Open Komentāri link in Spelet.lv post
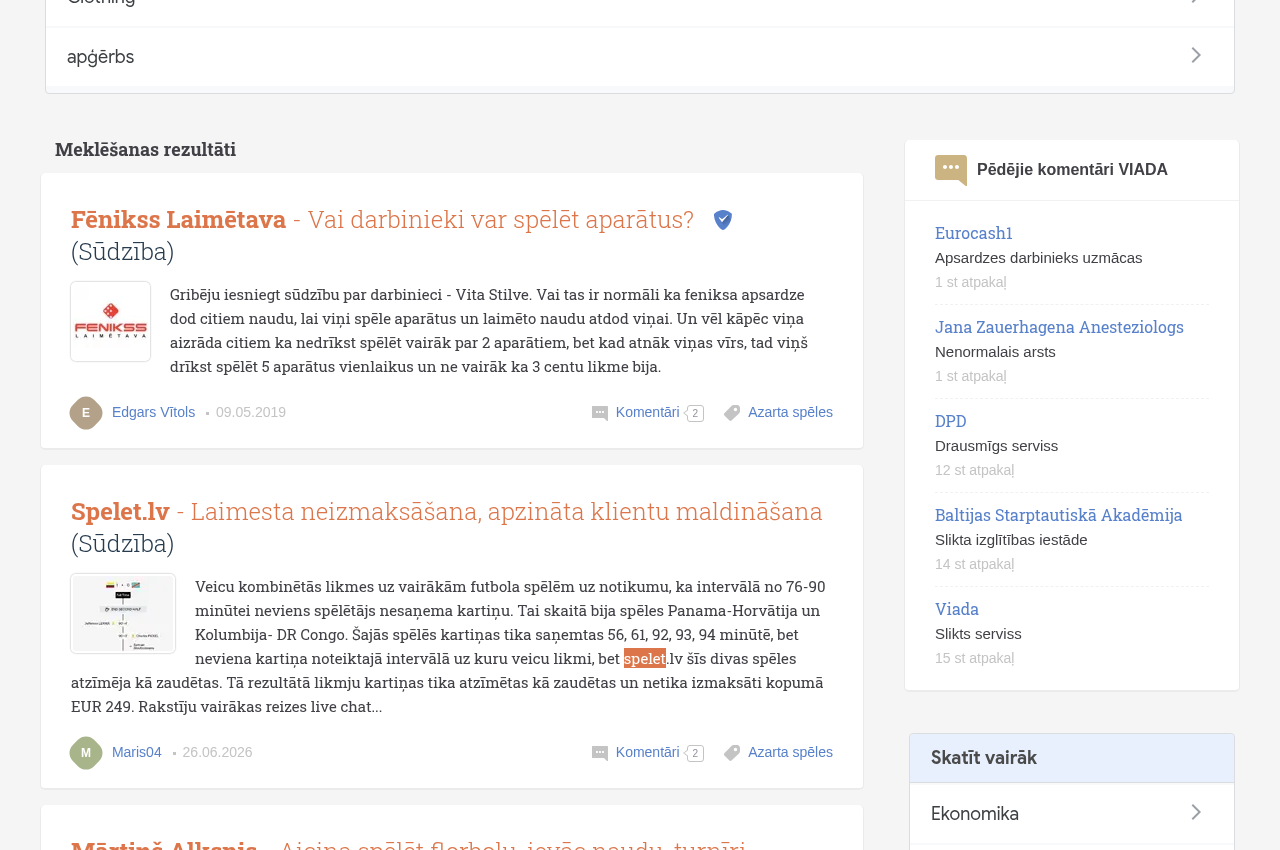Image resolution: width=1280 pixels, height=850 pixels. click(648, 752)
